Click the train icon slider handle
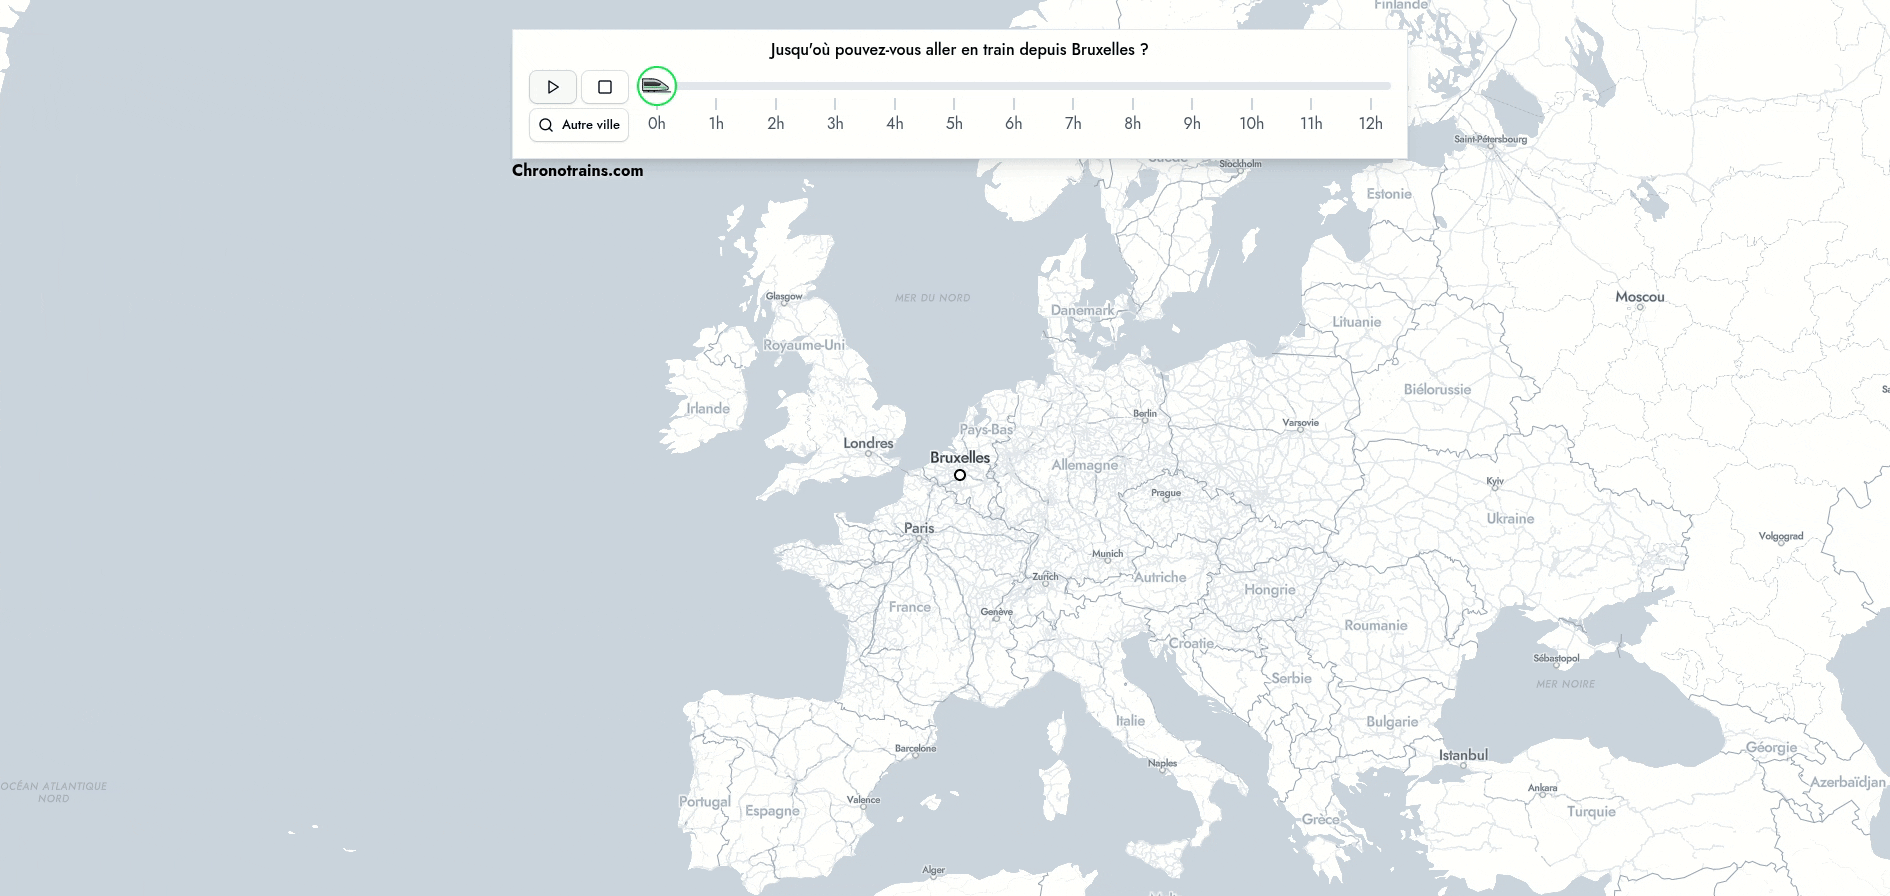Viewport: 1890px width, 896px height. (657, 86)
